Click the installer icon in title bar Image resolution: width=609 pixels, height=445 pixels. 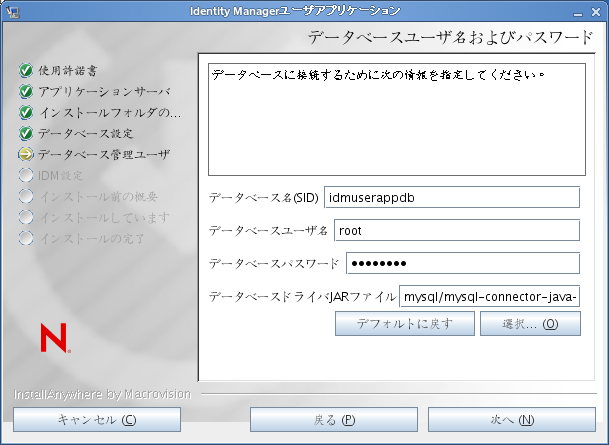click(x=13, y=12)
